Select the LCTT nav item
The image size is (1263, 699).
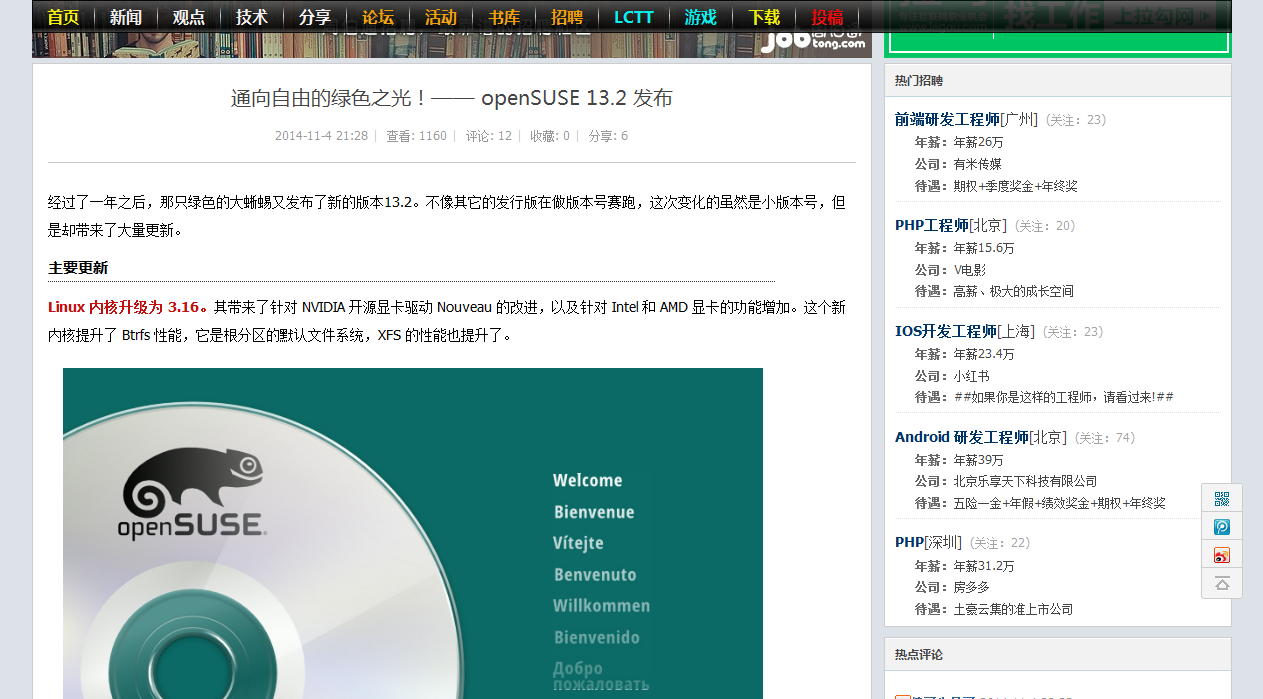634,17
